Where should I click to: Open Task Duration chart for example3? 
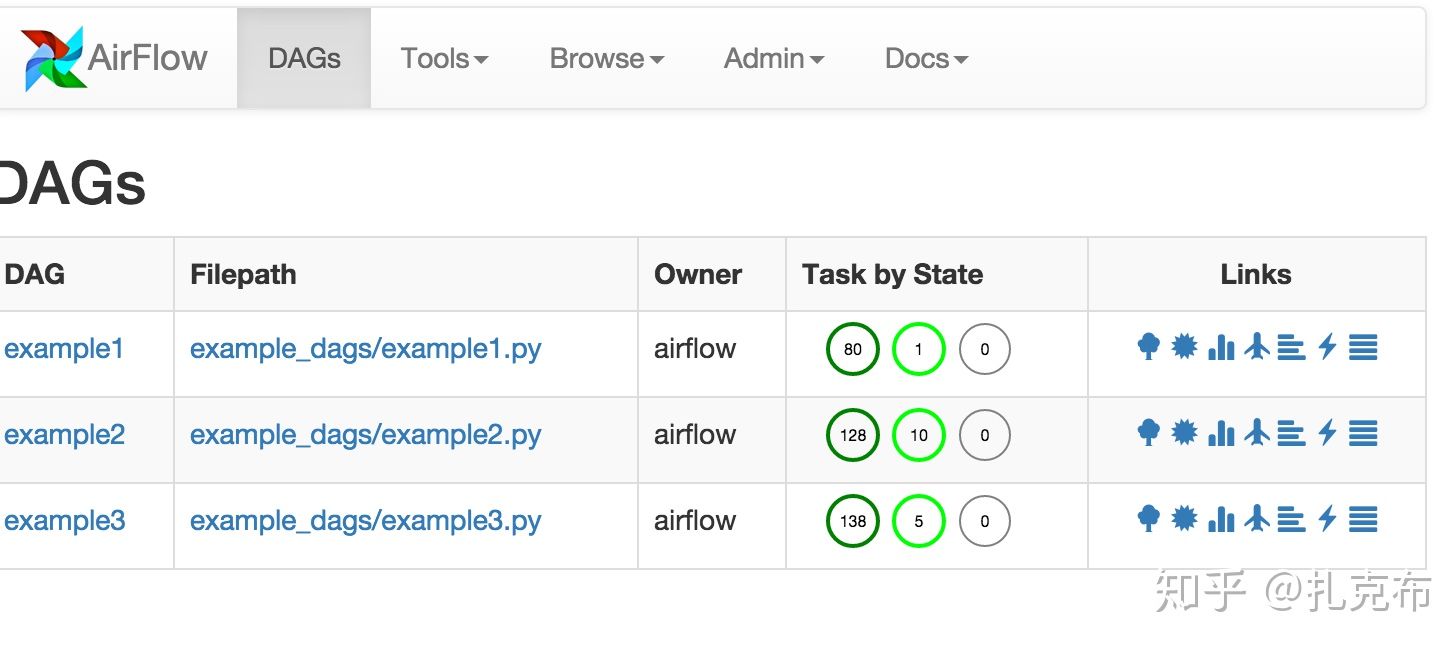point(1221,519)
